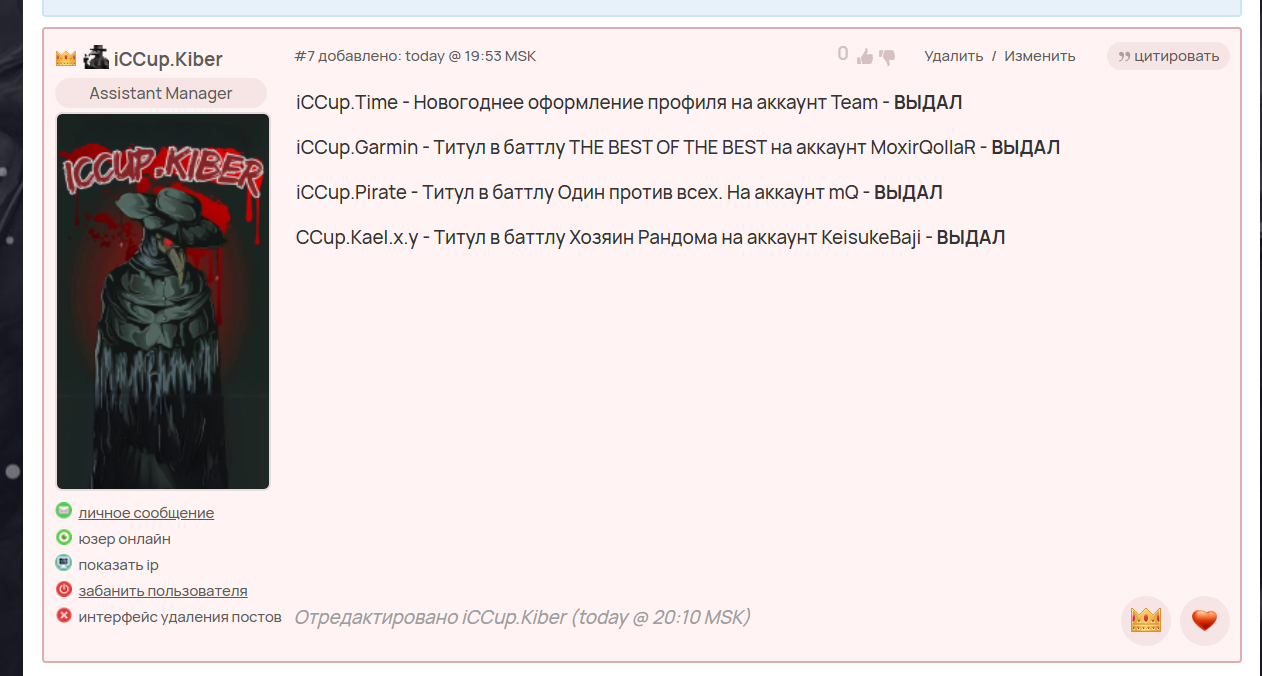Click показать ip option
The image size is (1262, 676).
click(x=119, y=565)
